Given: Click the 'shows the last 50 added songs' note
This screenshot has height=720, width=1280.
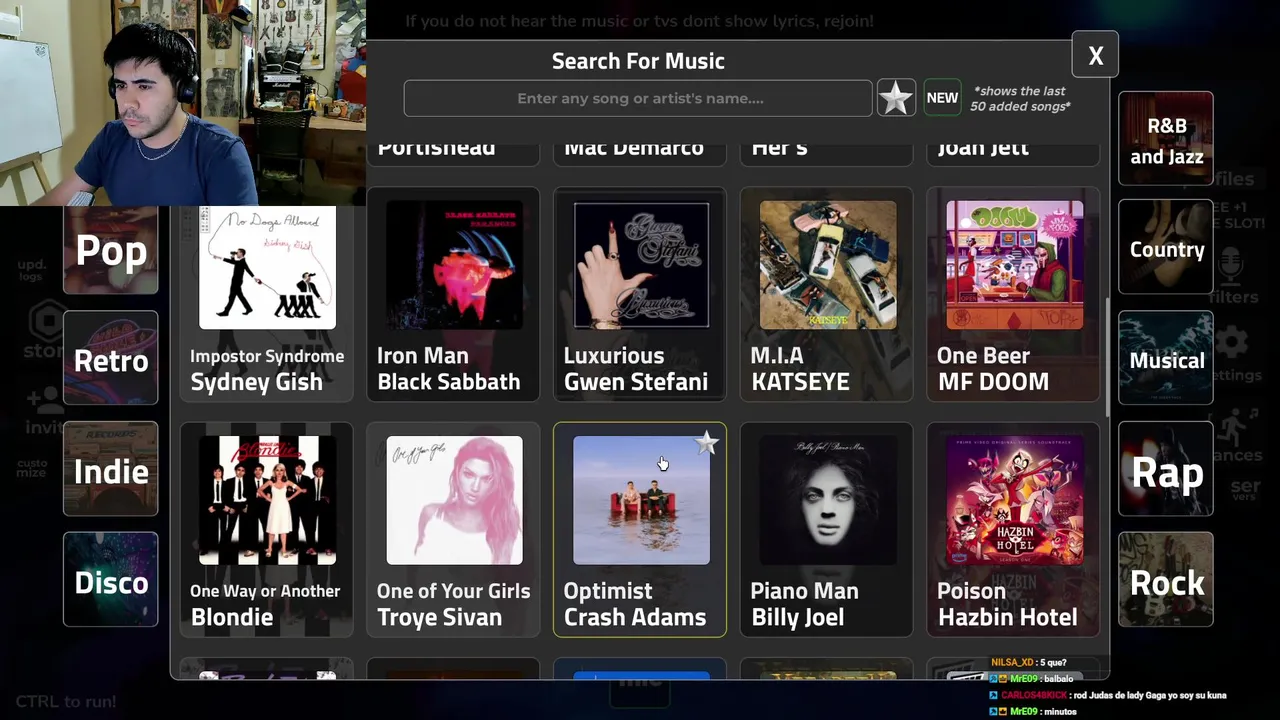Looking at the screenshot, I should pos(1020,98).
